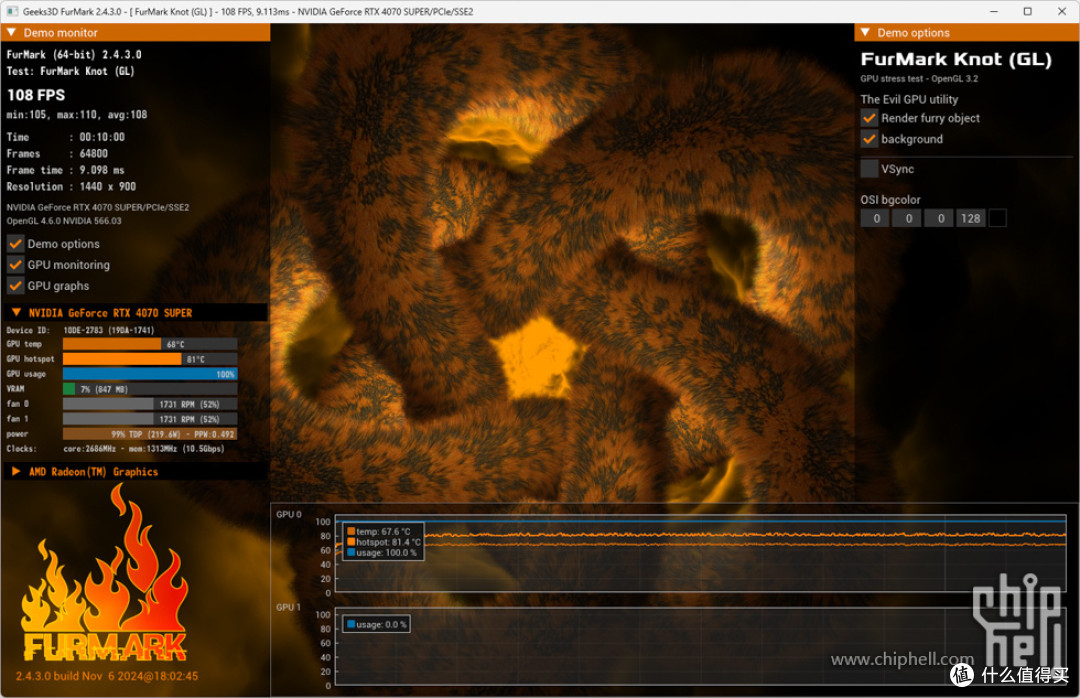
Task: Toggle the background checkbox
Action: 869,138
